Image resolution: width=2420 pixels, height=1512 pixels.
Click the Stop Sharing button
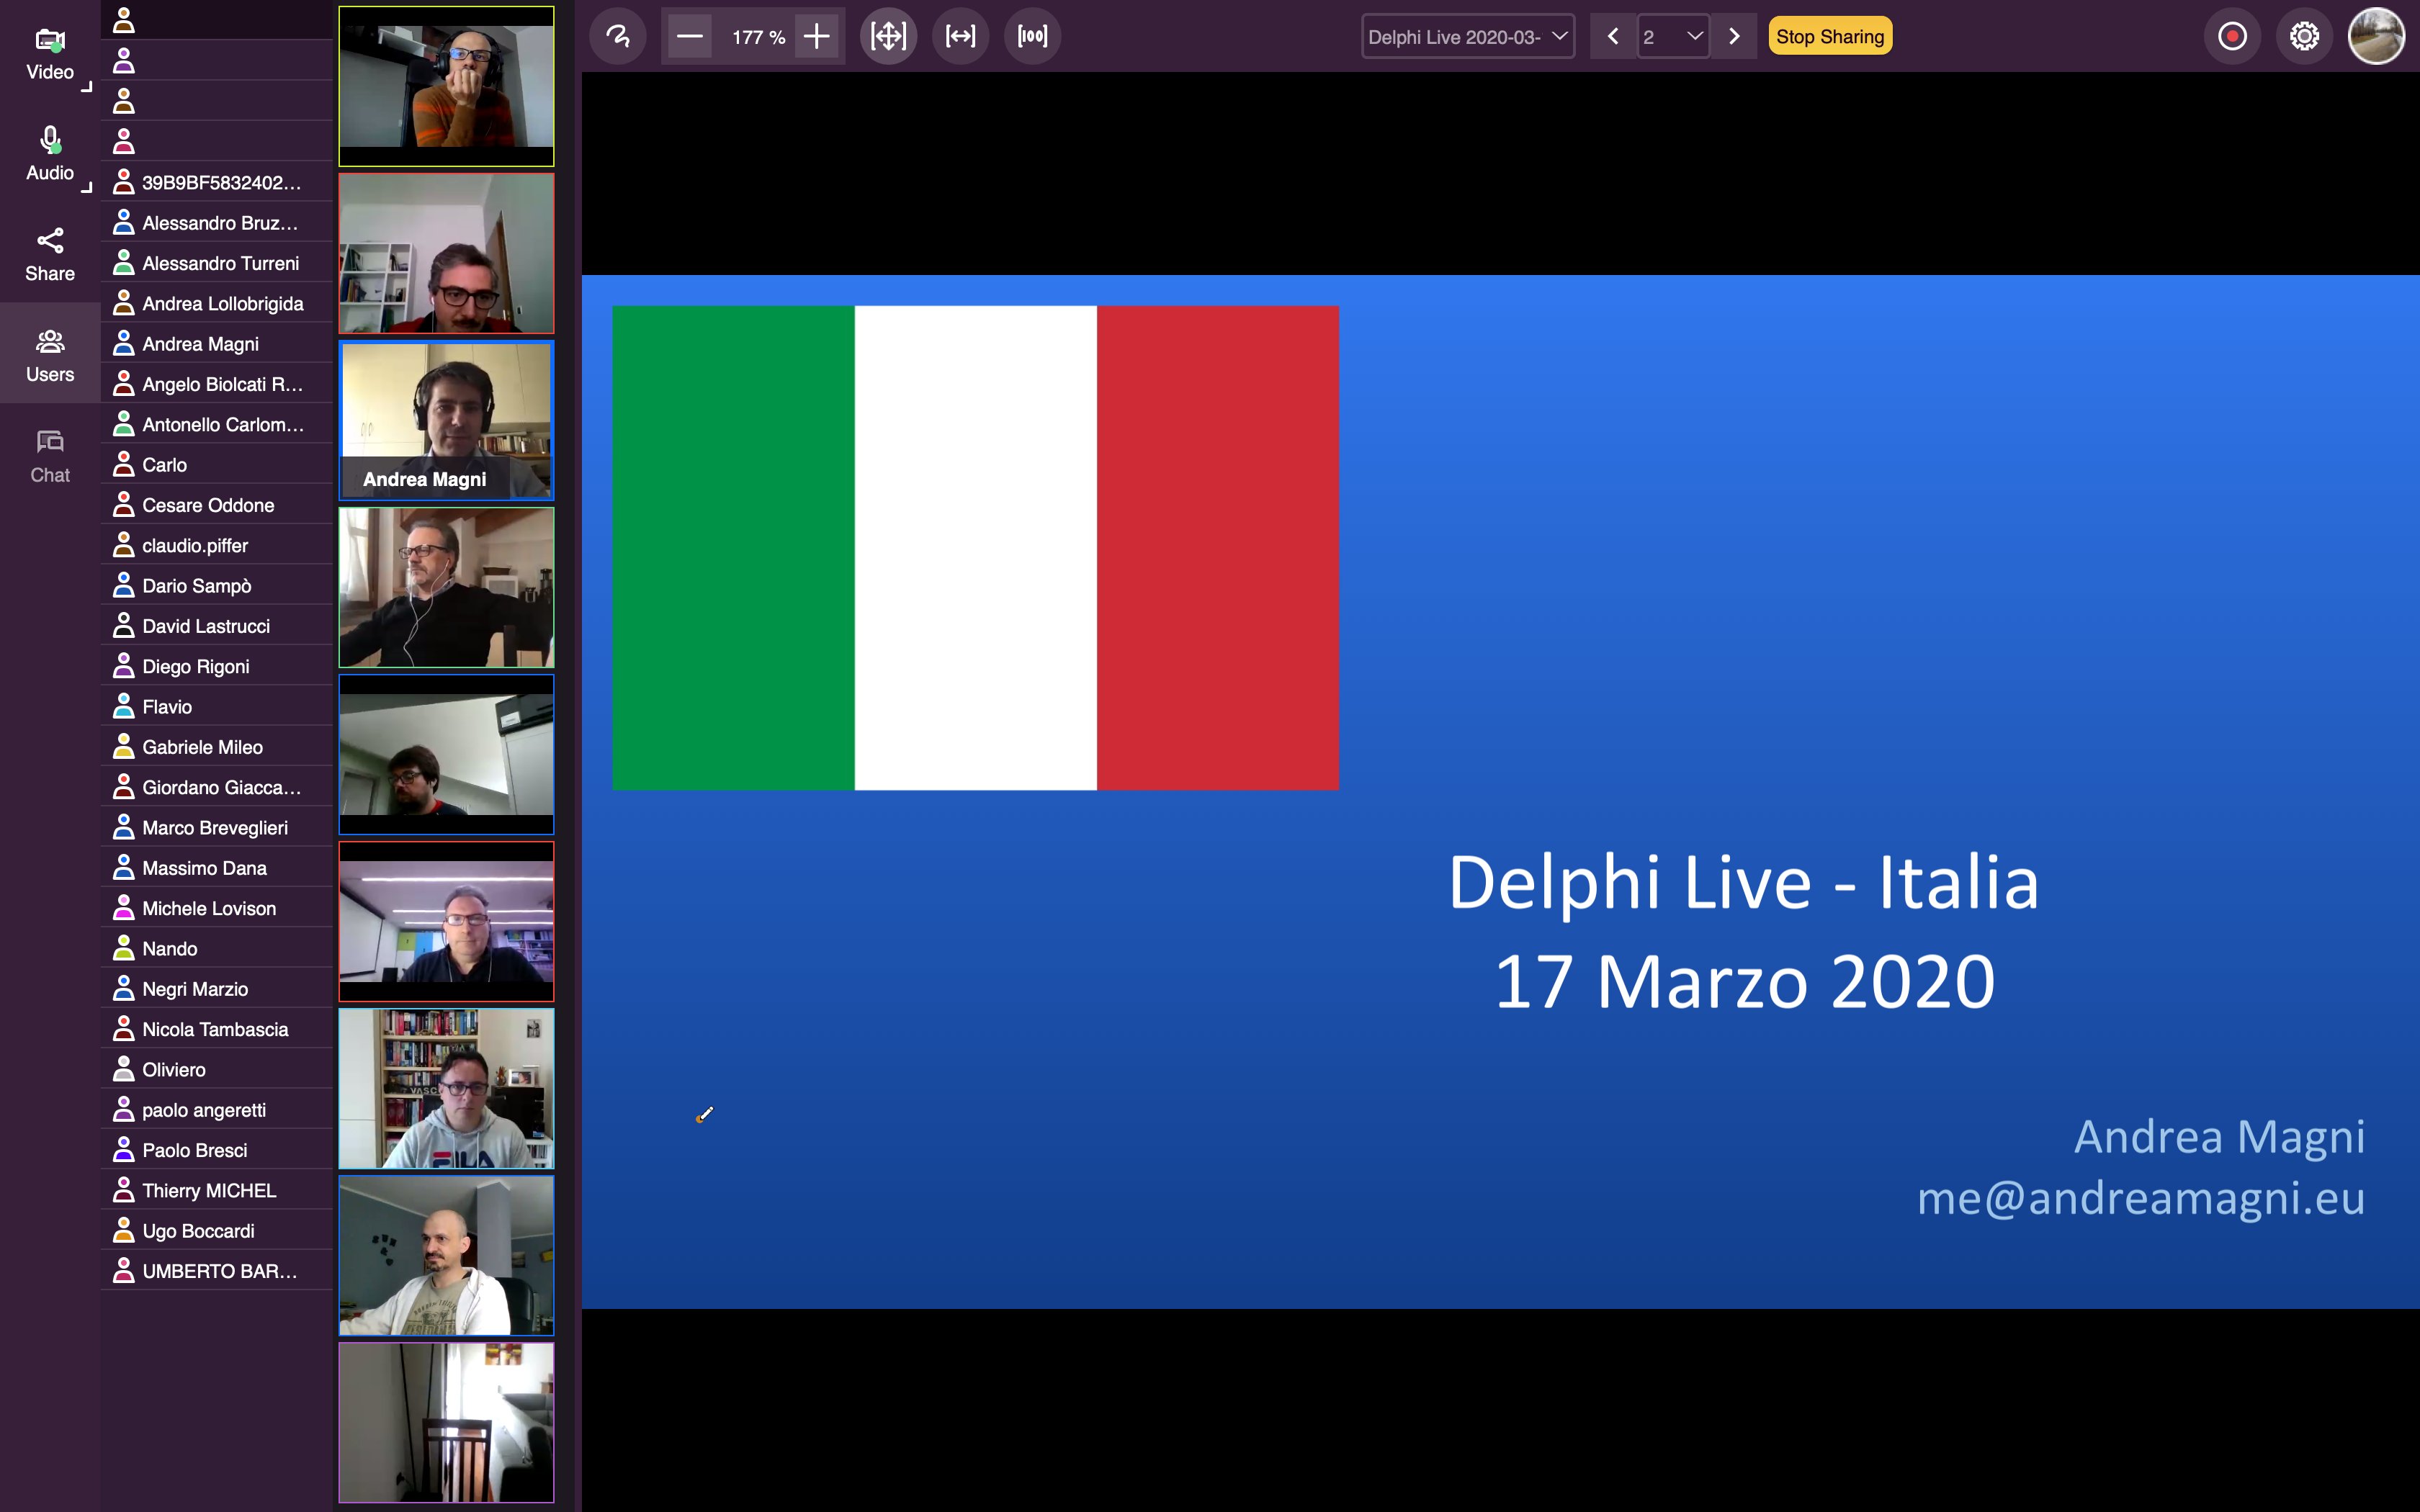click(1830, 37)
